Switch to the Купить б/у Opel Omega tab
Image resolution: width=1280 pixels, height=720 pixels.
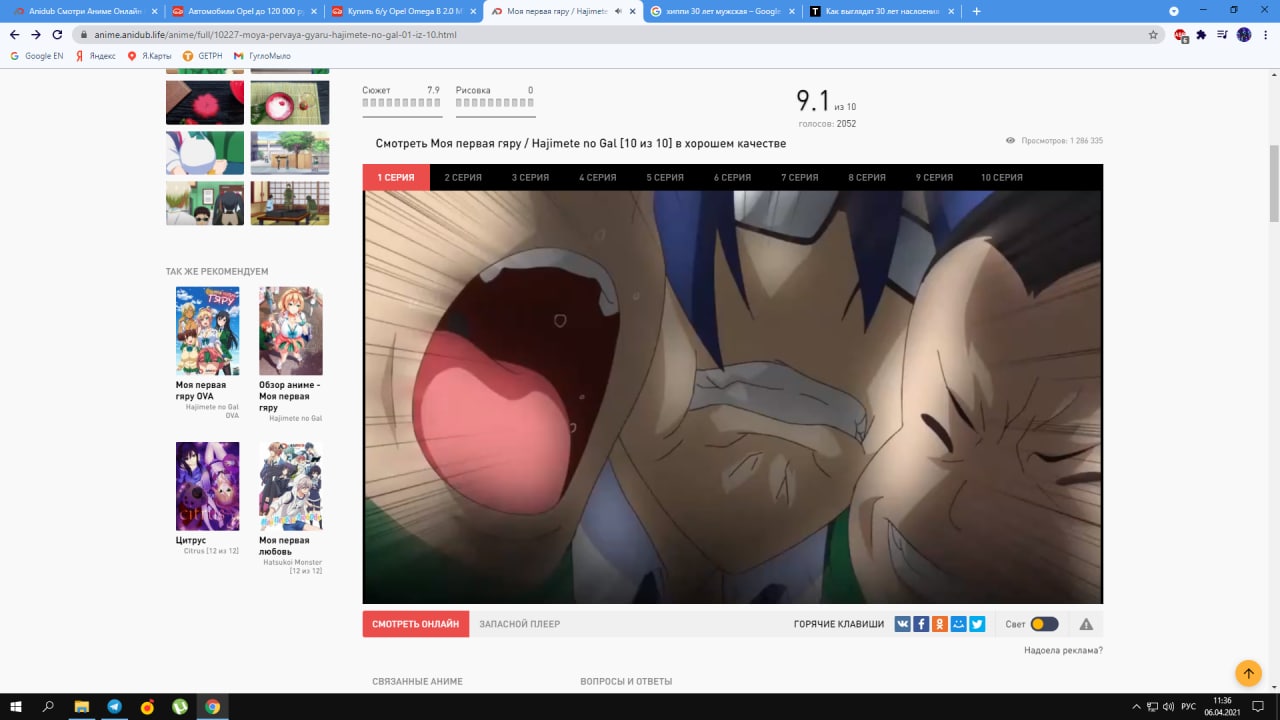[x=403, y=11]
